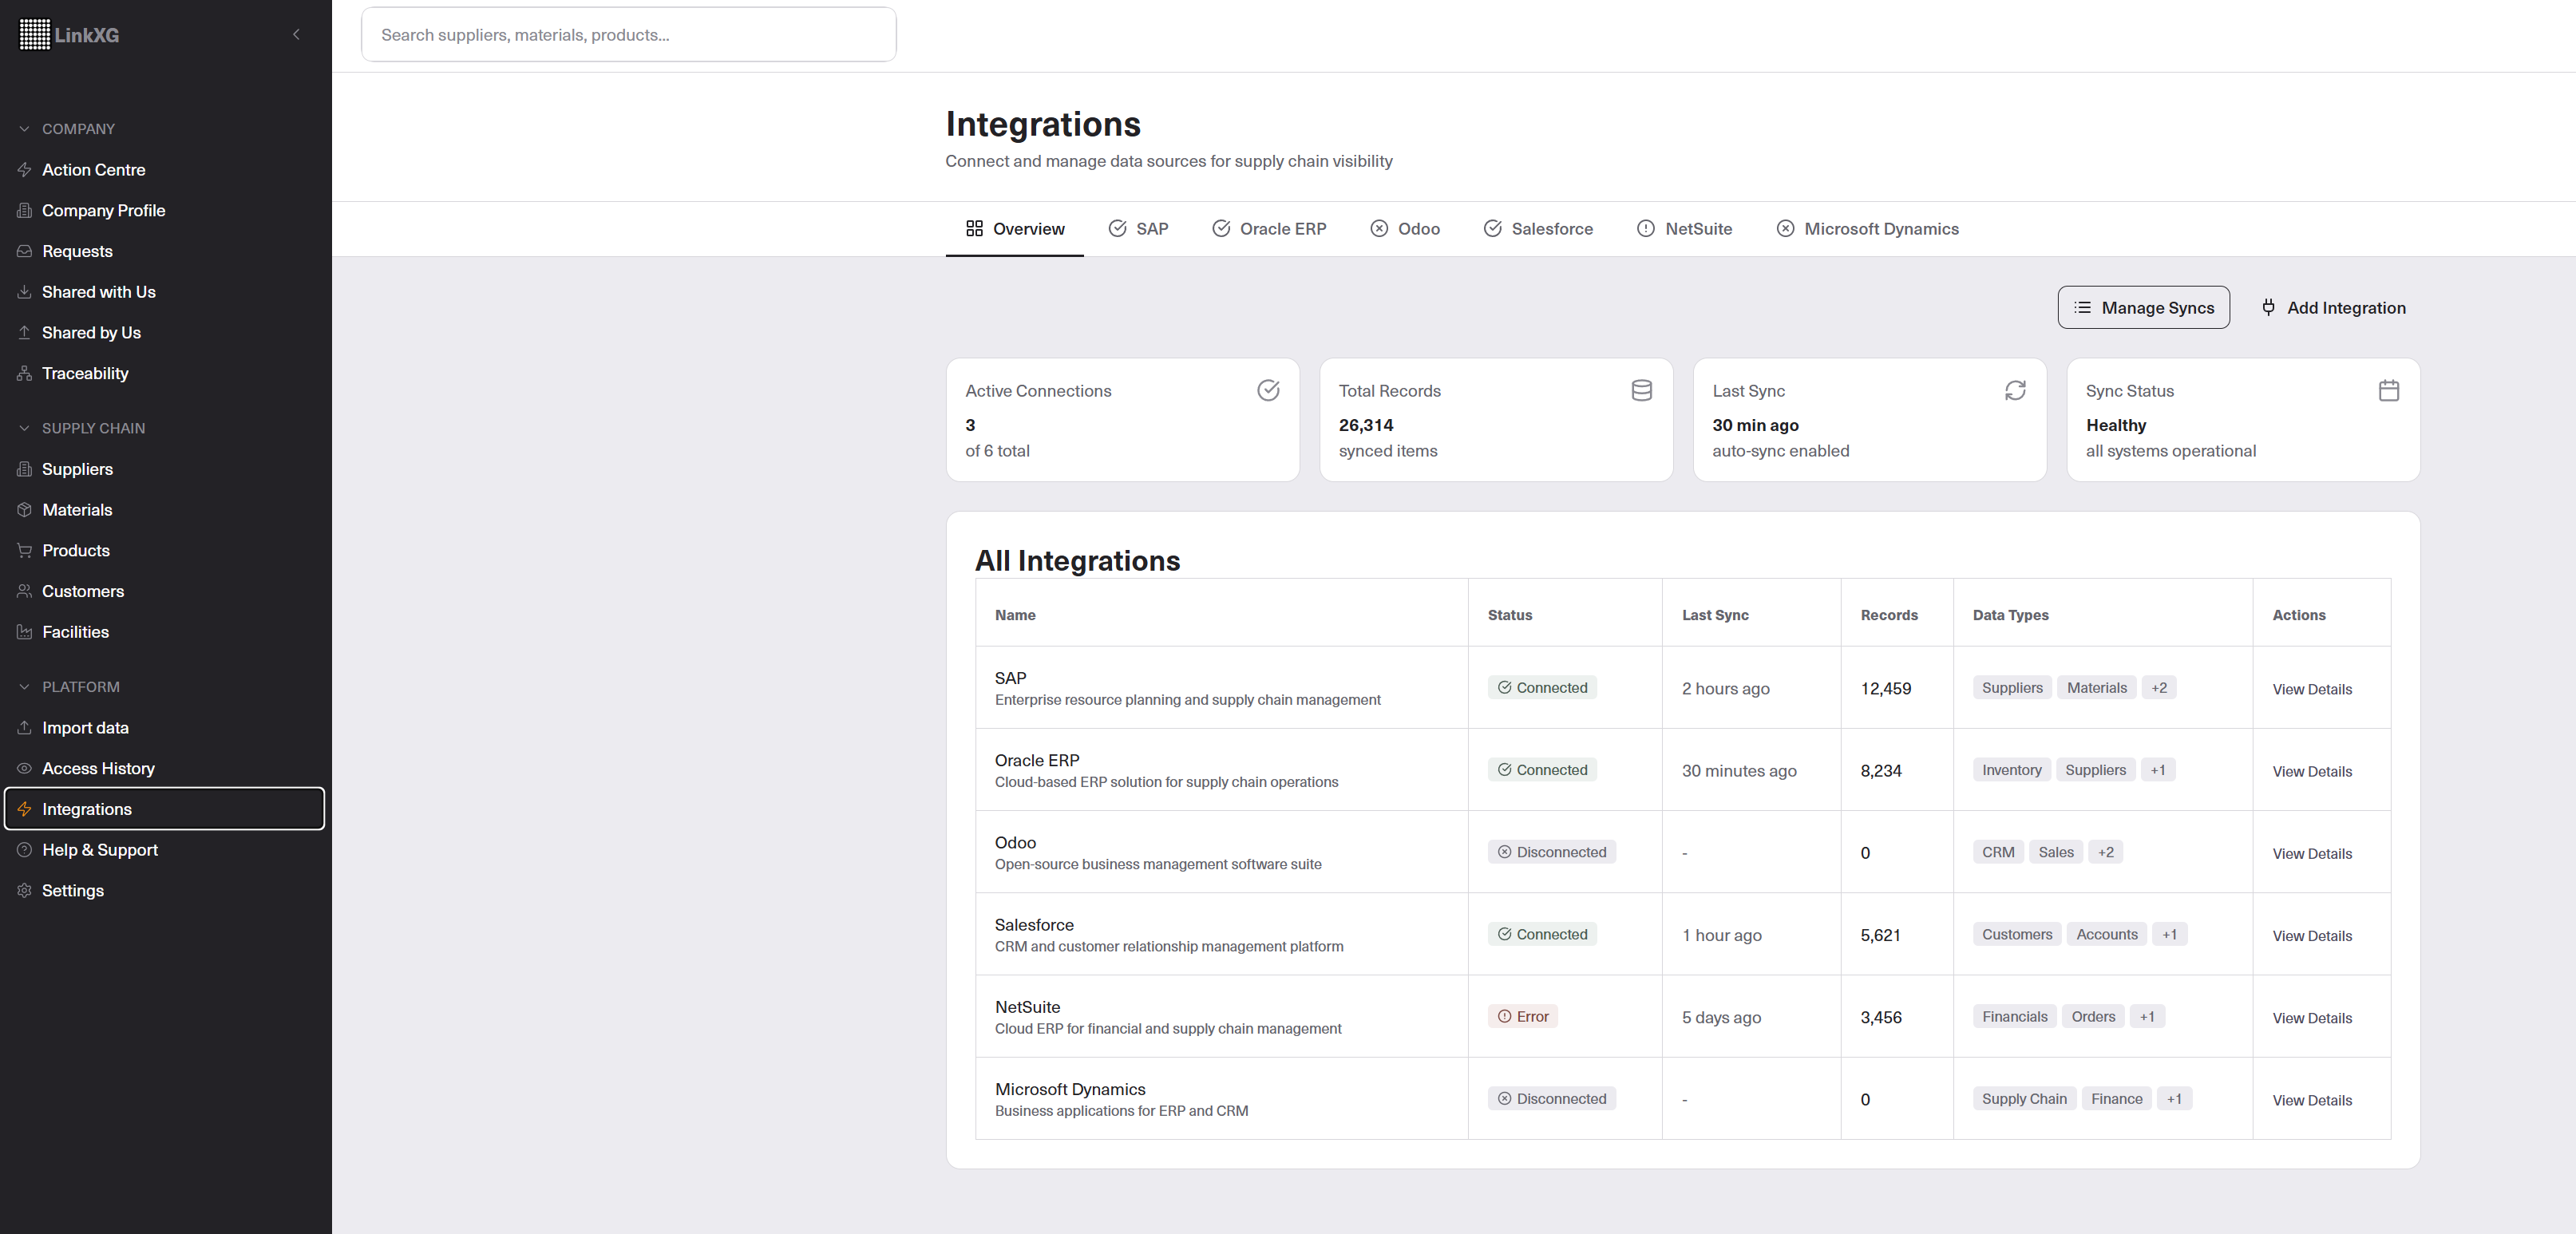The image size is (2576, 1234).
Task: Click the NetSuite Error status badge
Action: pyautogui.click(x=1522, y=1016)
